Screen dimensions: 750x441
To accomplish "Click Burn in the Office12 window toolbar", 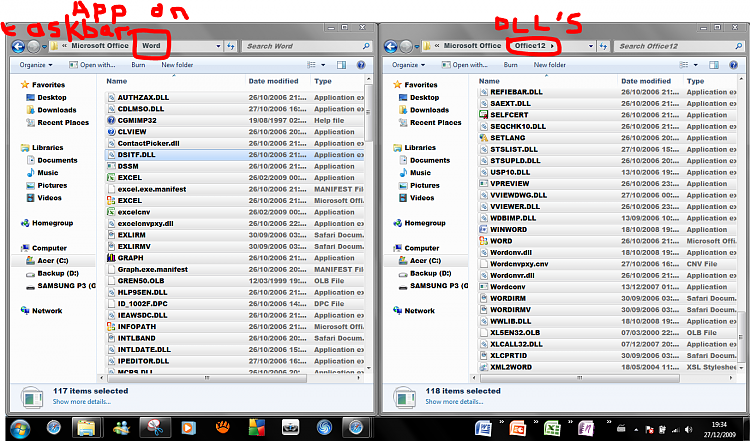I will (x=510, y=65).
